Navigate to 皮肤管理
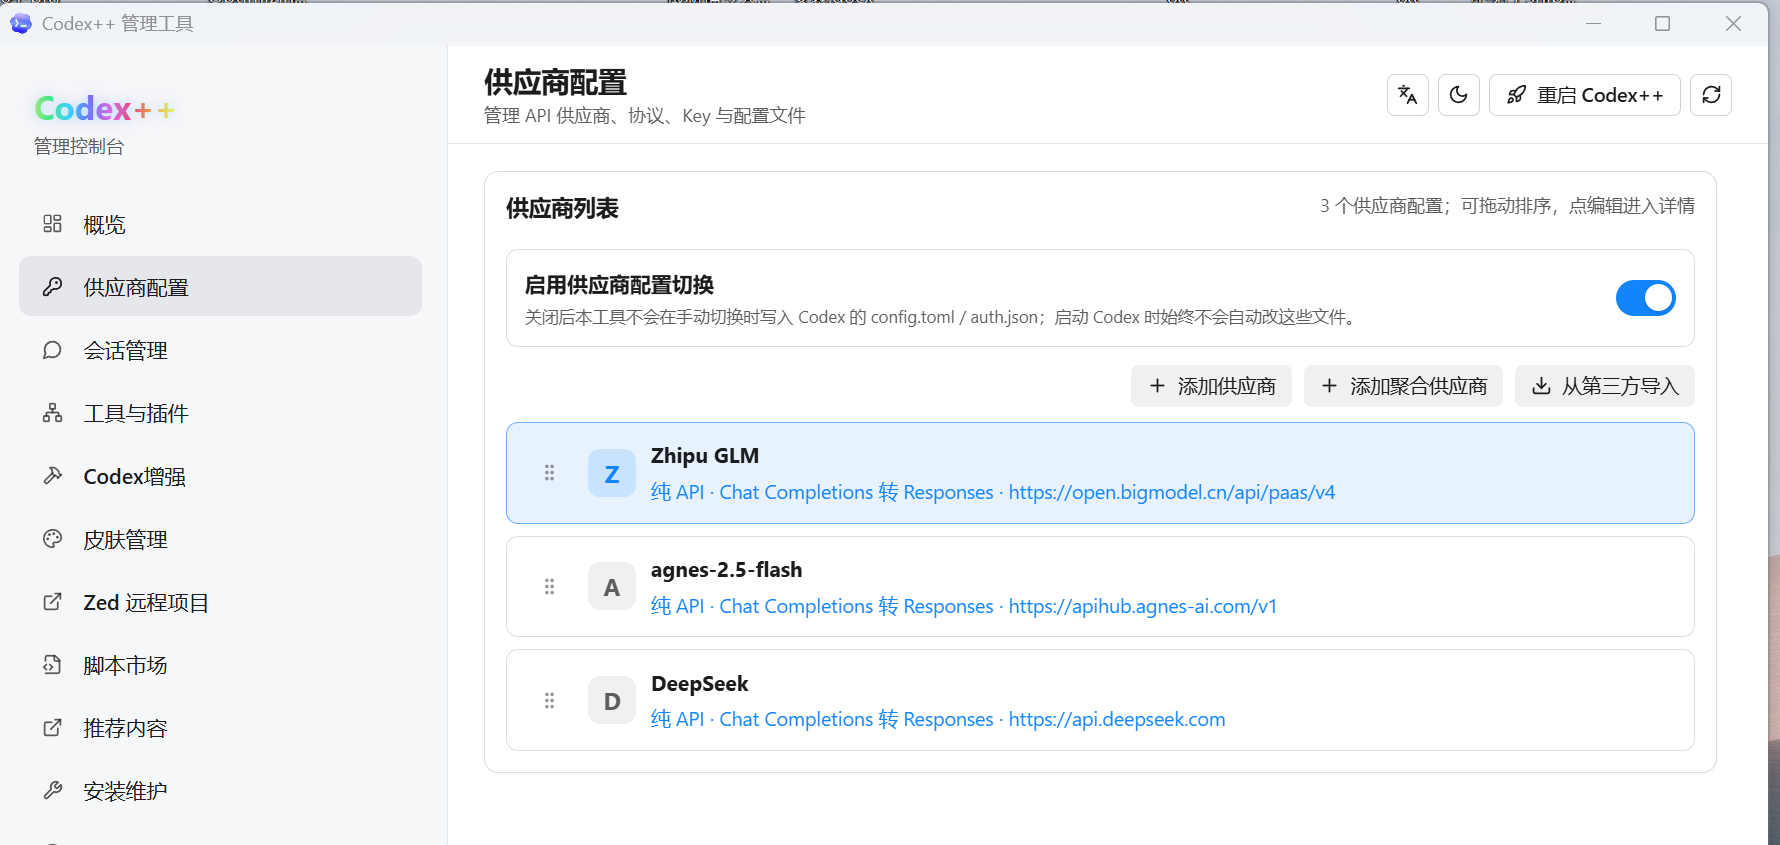This screenshot has height=845, width=1780. (220, 539)
